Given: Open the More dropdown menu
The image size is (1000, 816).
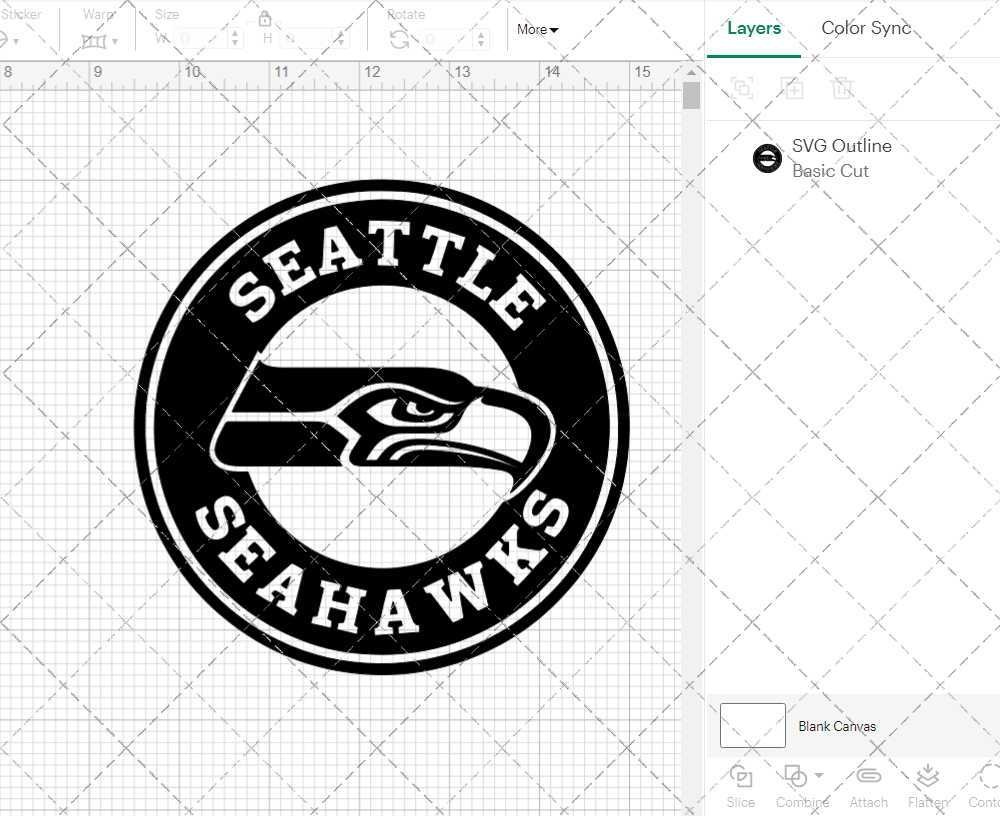Looking at the screenshot, I should 538,30.
